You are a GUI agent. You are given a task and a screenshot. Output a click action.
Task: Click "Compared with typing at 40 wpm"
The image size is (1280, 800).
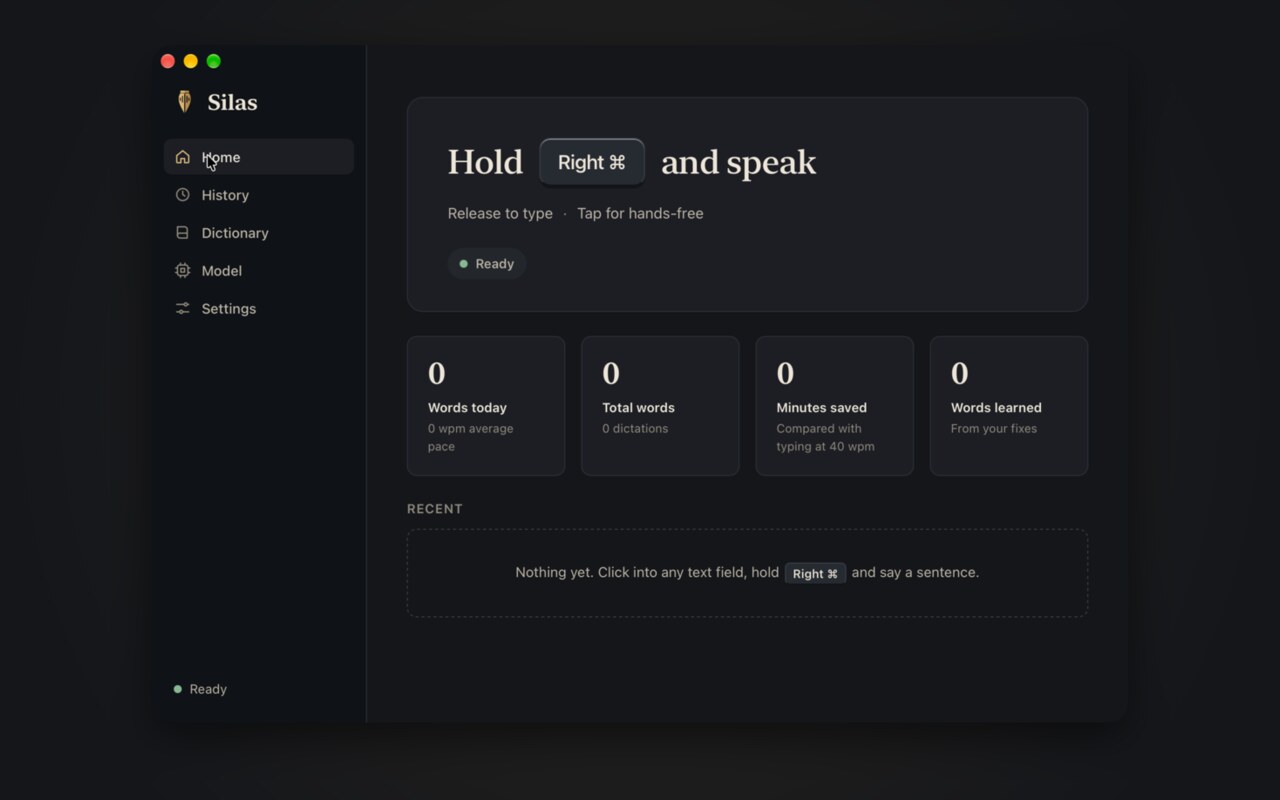[826, 438]
